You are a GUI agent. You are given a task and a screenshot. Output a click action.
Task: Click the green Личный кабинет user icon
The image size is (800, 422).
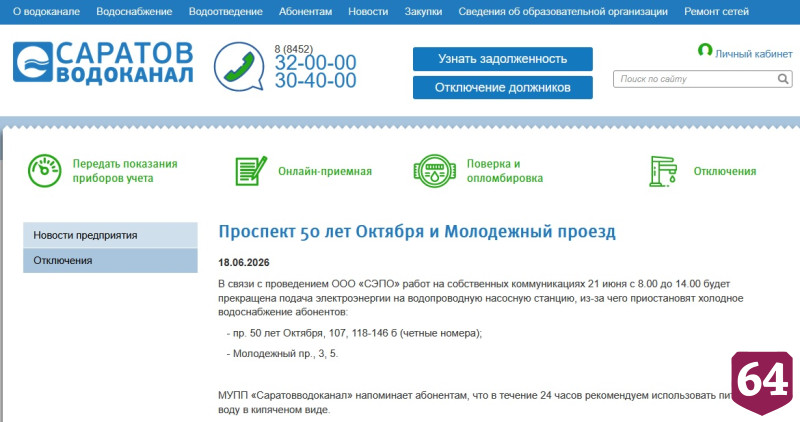(x=705, y=51)
